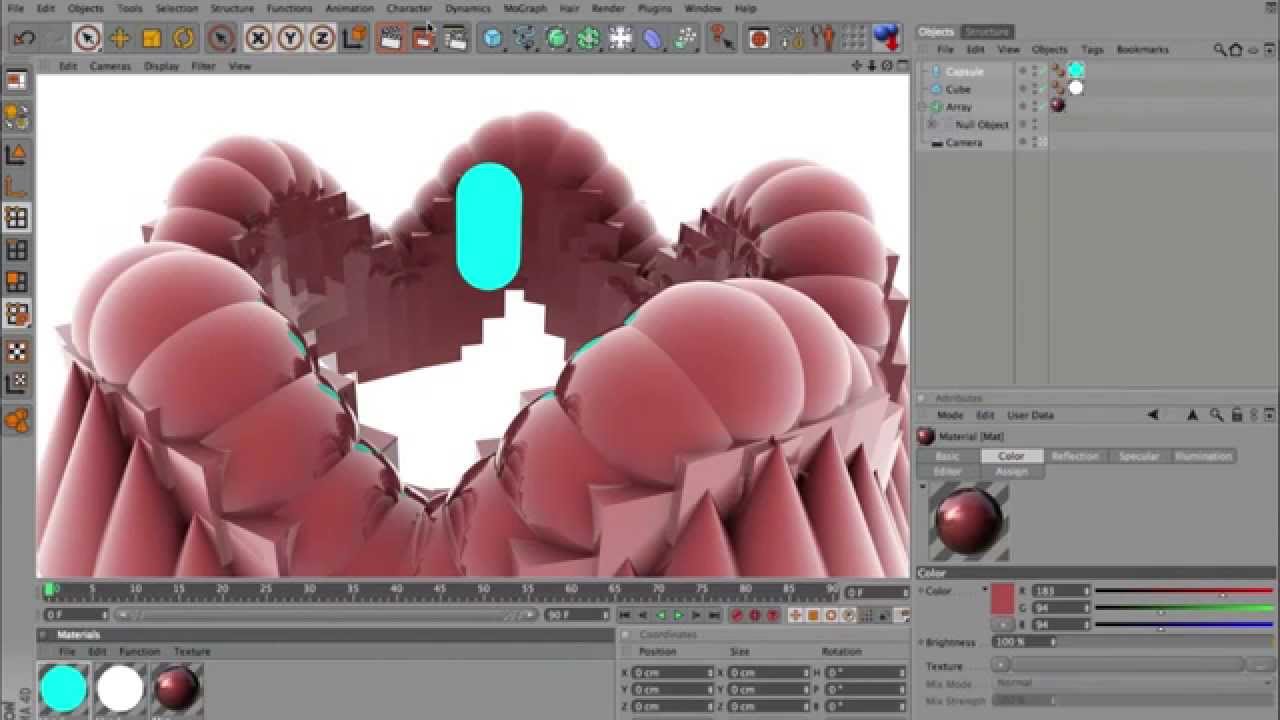Toggle the X axis lock

coord(258,39)
